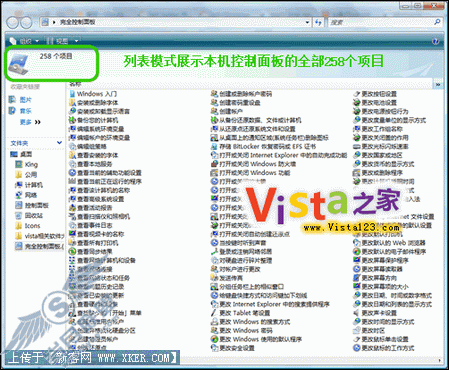This screenshot has height=370, width=449.
Task: Select 更改货币的显示方式 list text
Action: coord(388,164)
